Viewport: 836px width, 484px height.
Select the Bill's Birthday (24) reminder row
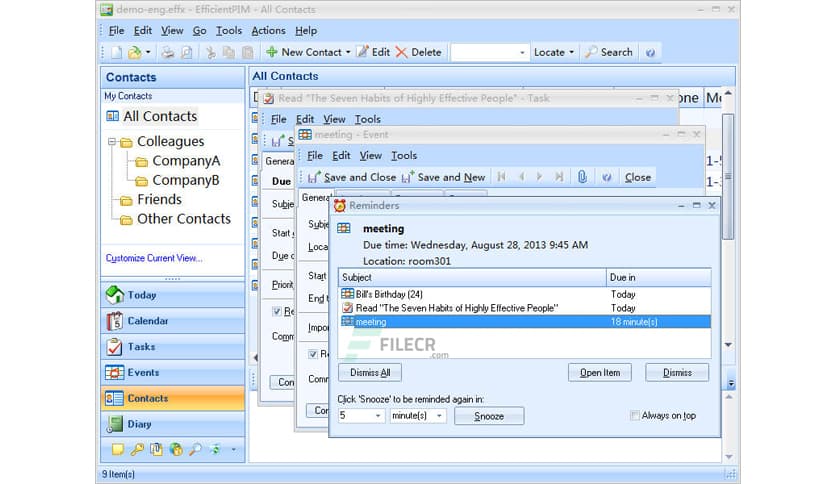[525, 294]
